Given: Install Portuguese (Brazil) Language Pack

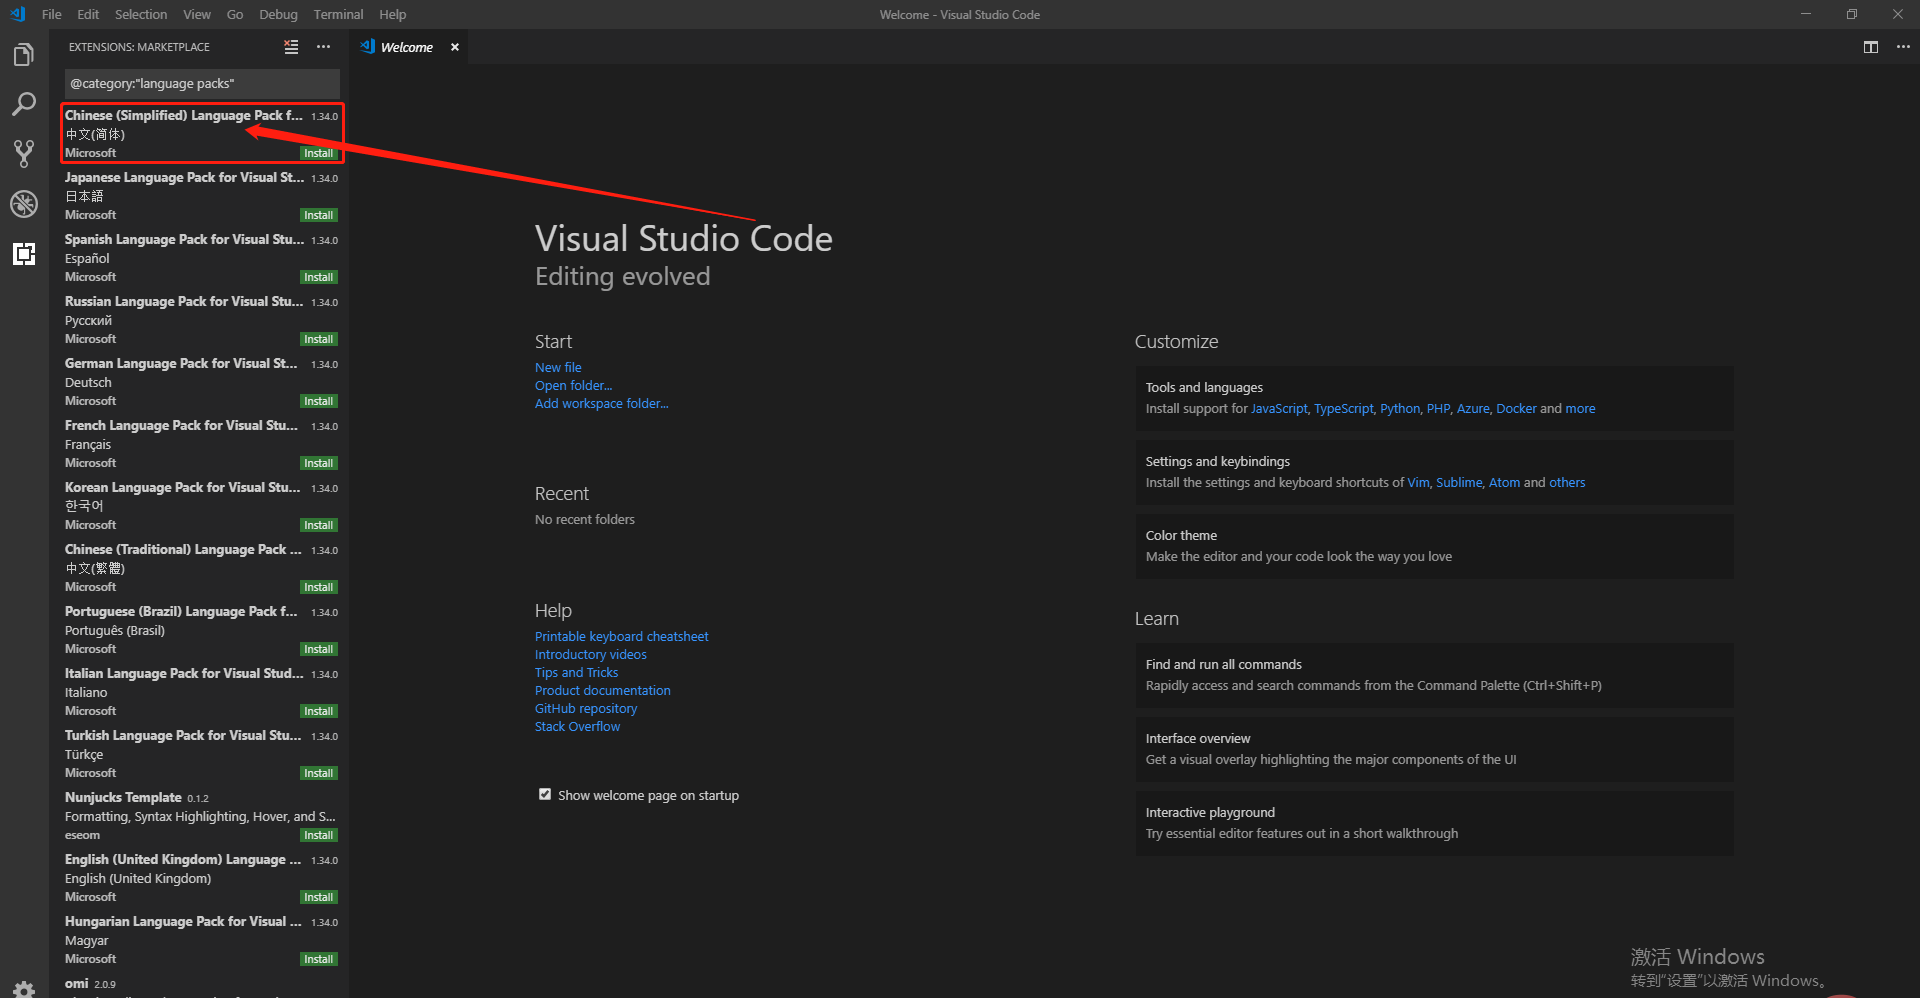Looking at the screenshot, I should pyautogui.click(x=319, y=649).
